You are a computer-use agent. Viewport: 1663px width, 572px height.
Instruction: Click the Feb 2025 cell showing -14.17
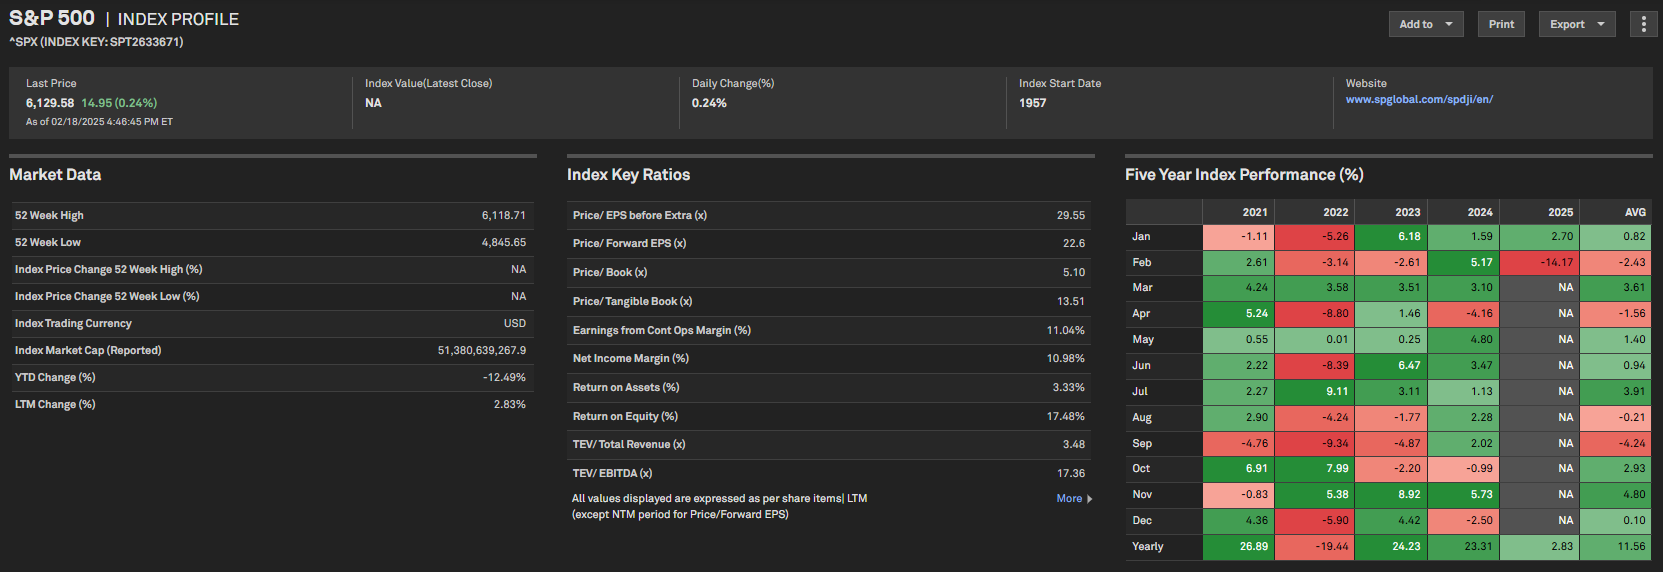1539,263
